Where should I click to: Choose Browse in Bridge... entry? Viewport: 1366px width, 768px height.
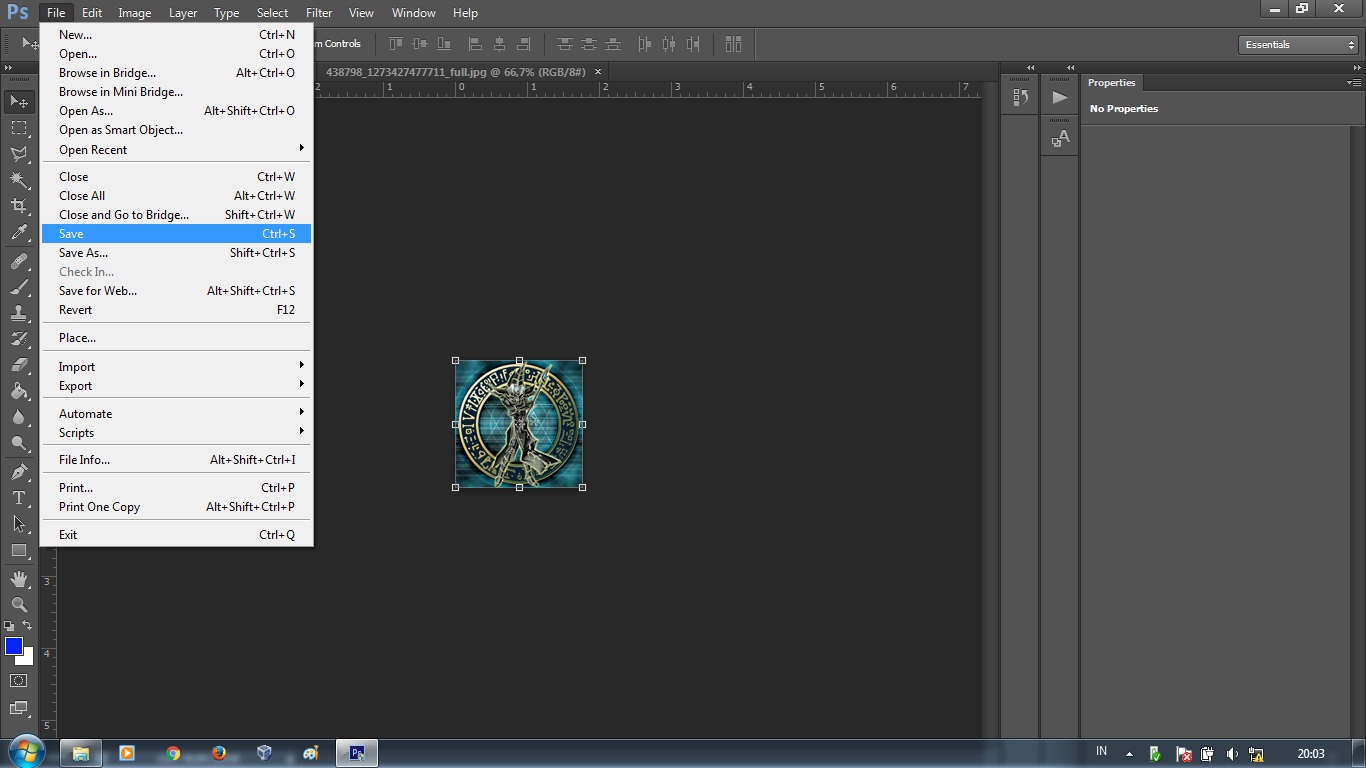point(176,72)
